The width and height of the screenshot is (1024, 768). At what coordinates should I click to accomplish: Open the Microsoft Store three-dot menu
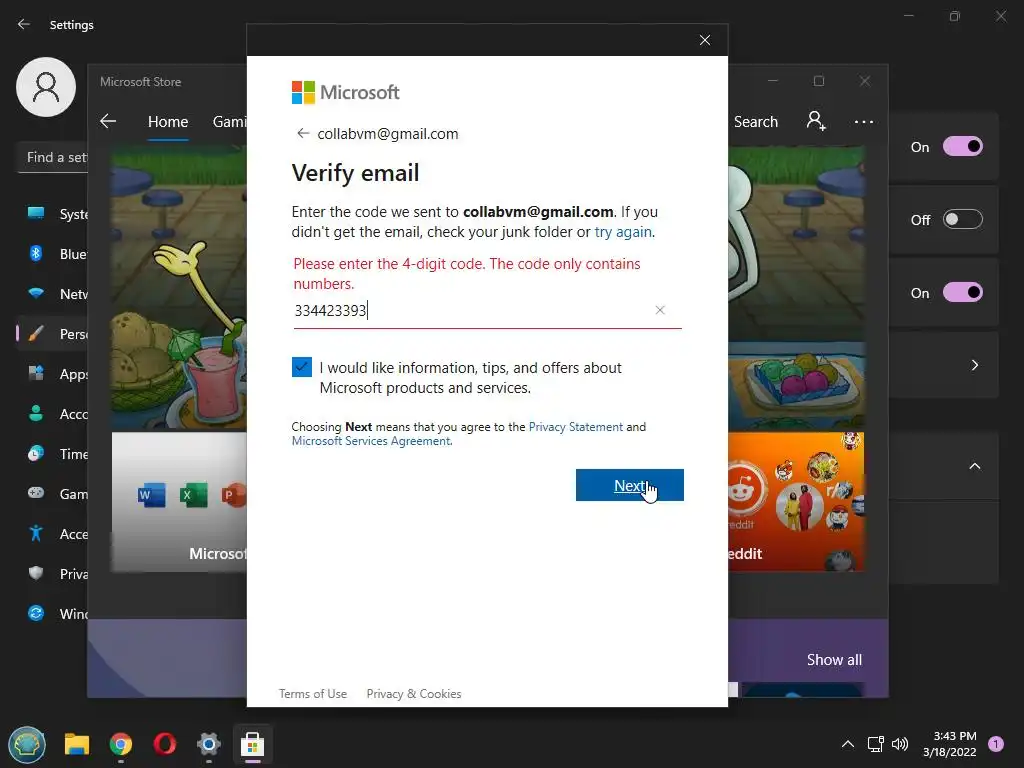863,121
